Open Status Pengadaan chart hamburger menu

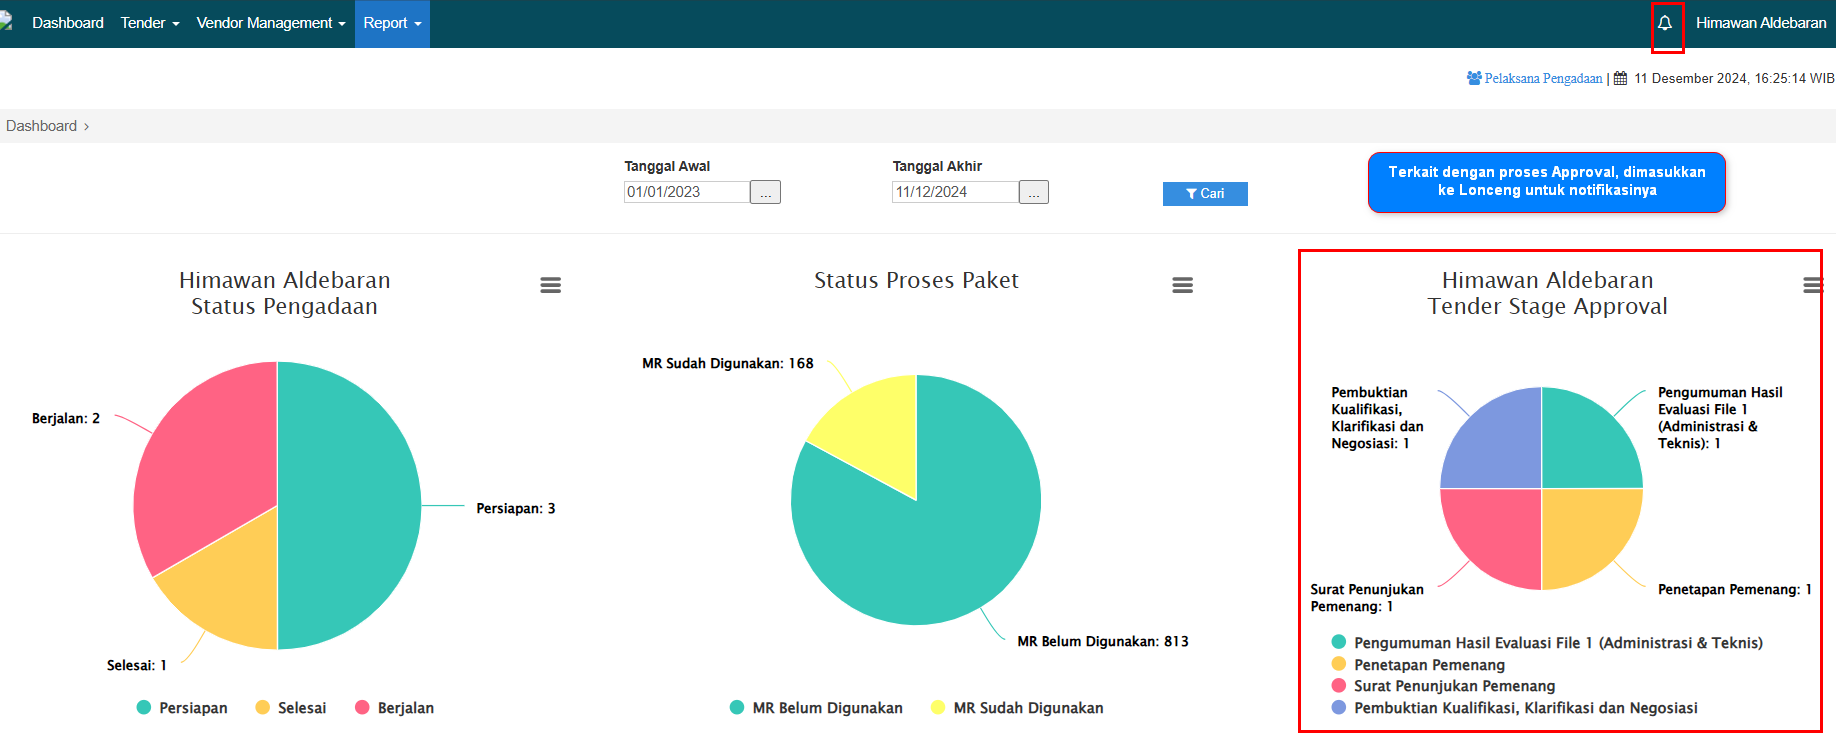tap(550, 285)
